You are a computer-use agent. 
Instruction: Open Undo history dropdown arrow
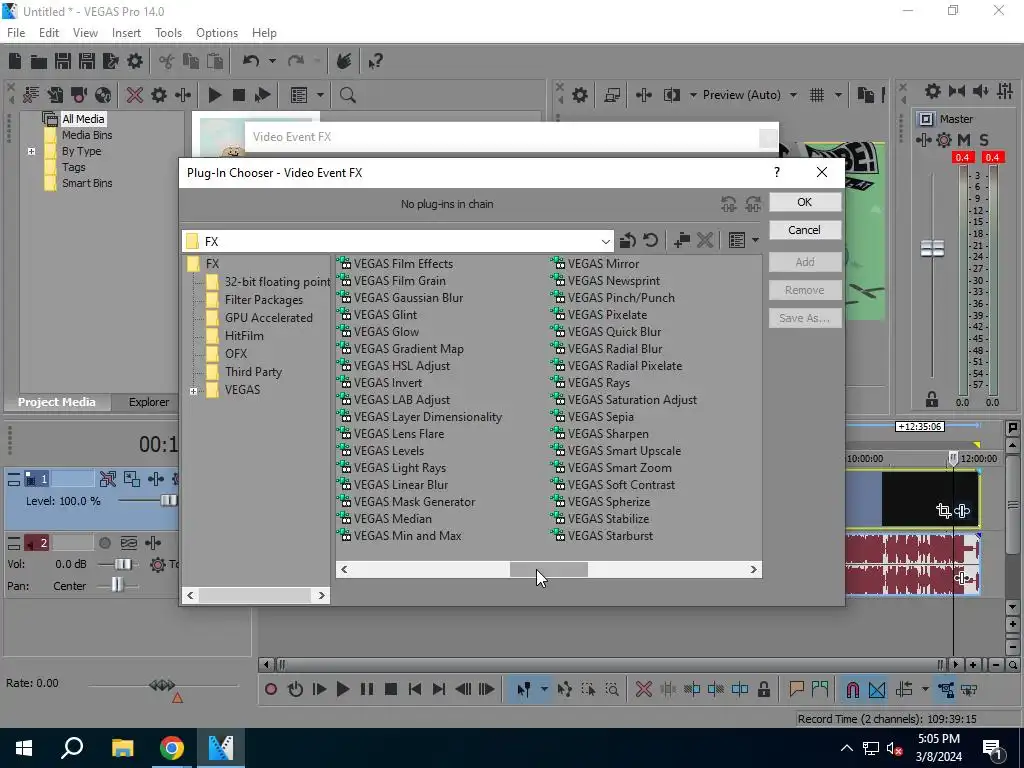[x=272, y=61]
